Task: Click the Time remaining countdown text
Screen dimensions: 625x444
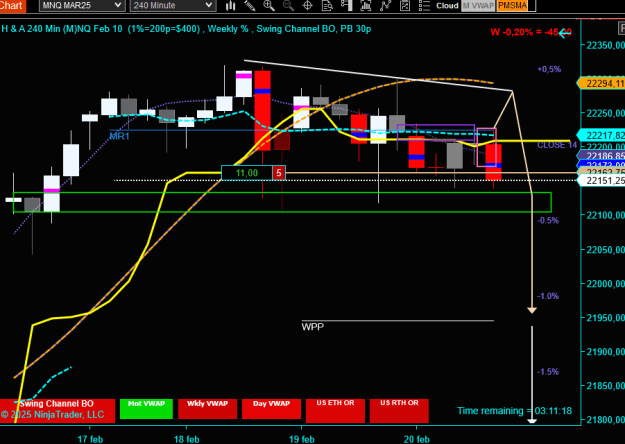Action: [x=514, y=411]
